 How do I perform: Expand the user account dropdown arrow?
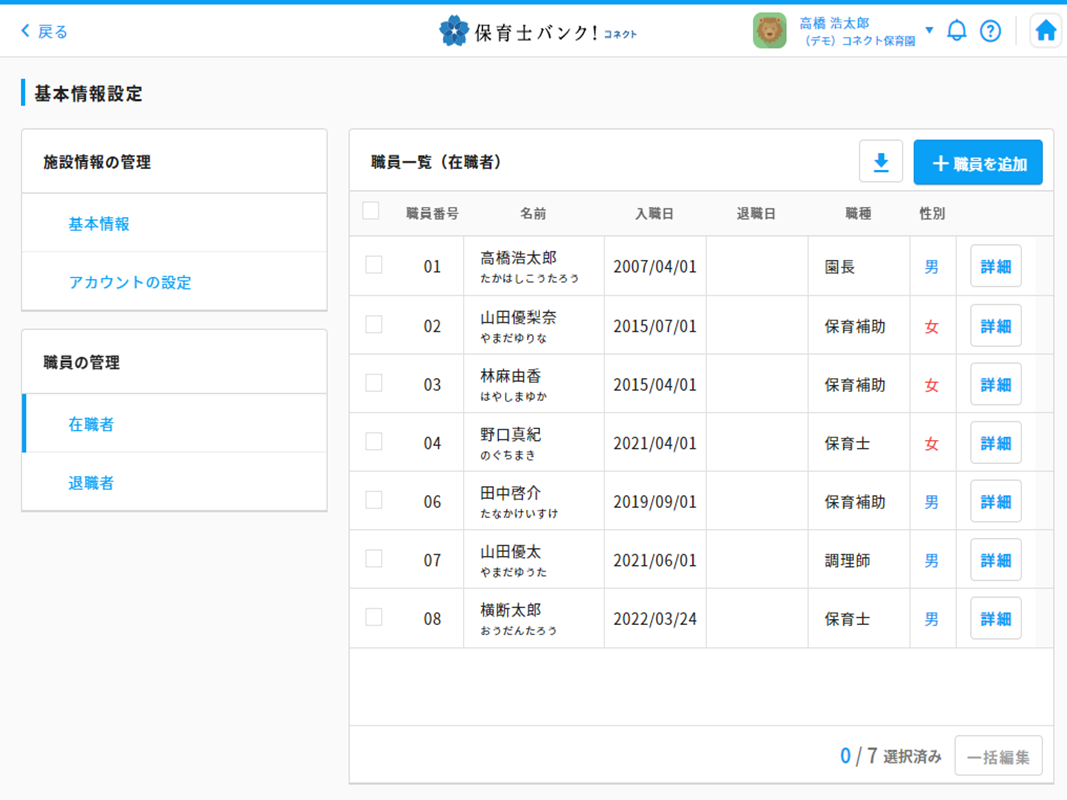click(929, 31)
